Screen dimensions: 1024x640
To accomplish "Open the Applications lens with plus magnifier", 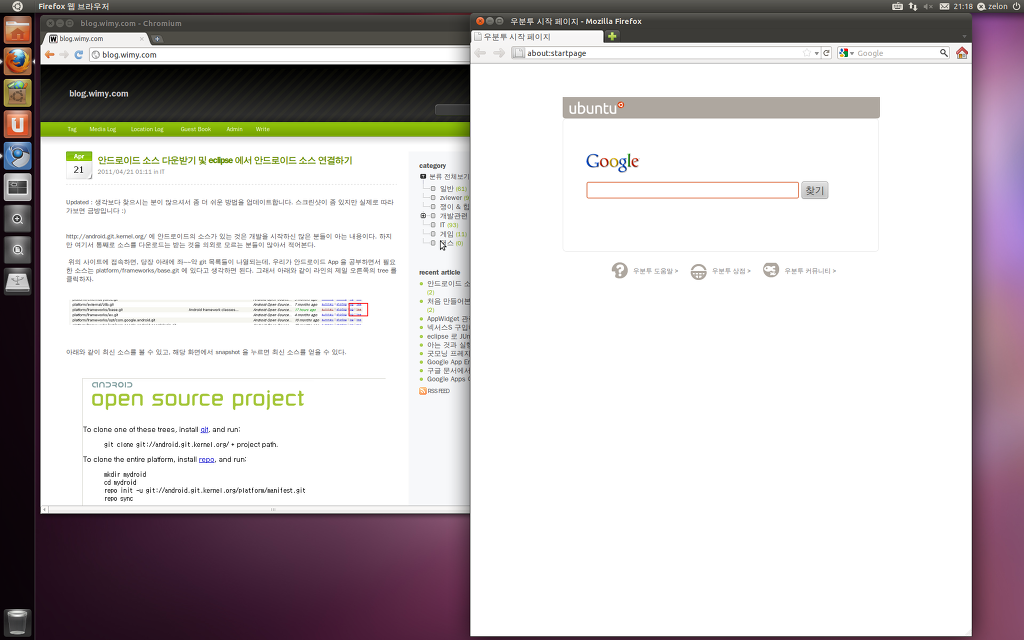I will pyautogui.click(x=18, y=219).
